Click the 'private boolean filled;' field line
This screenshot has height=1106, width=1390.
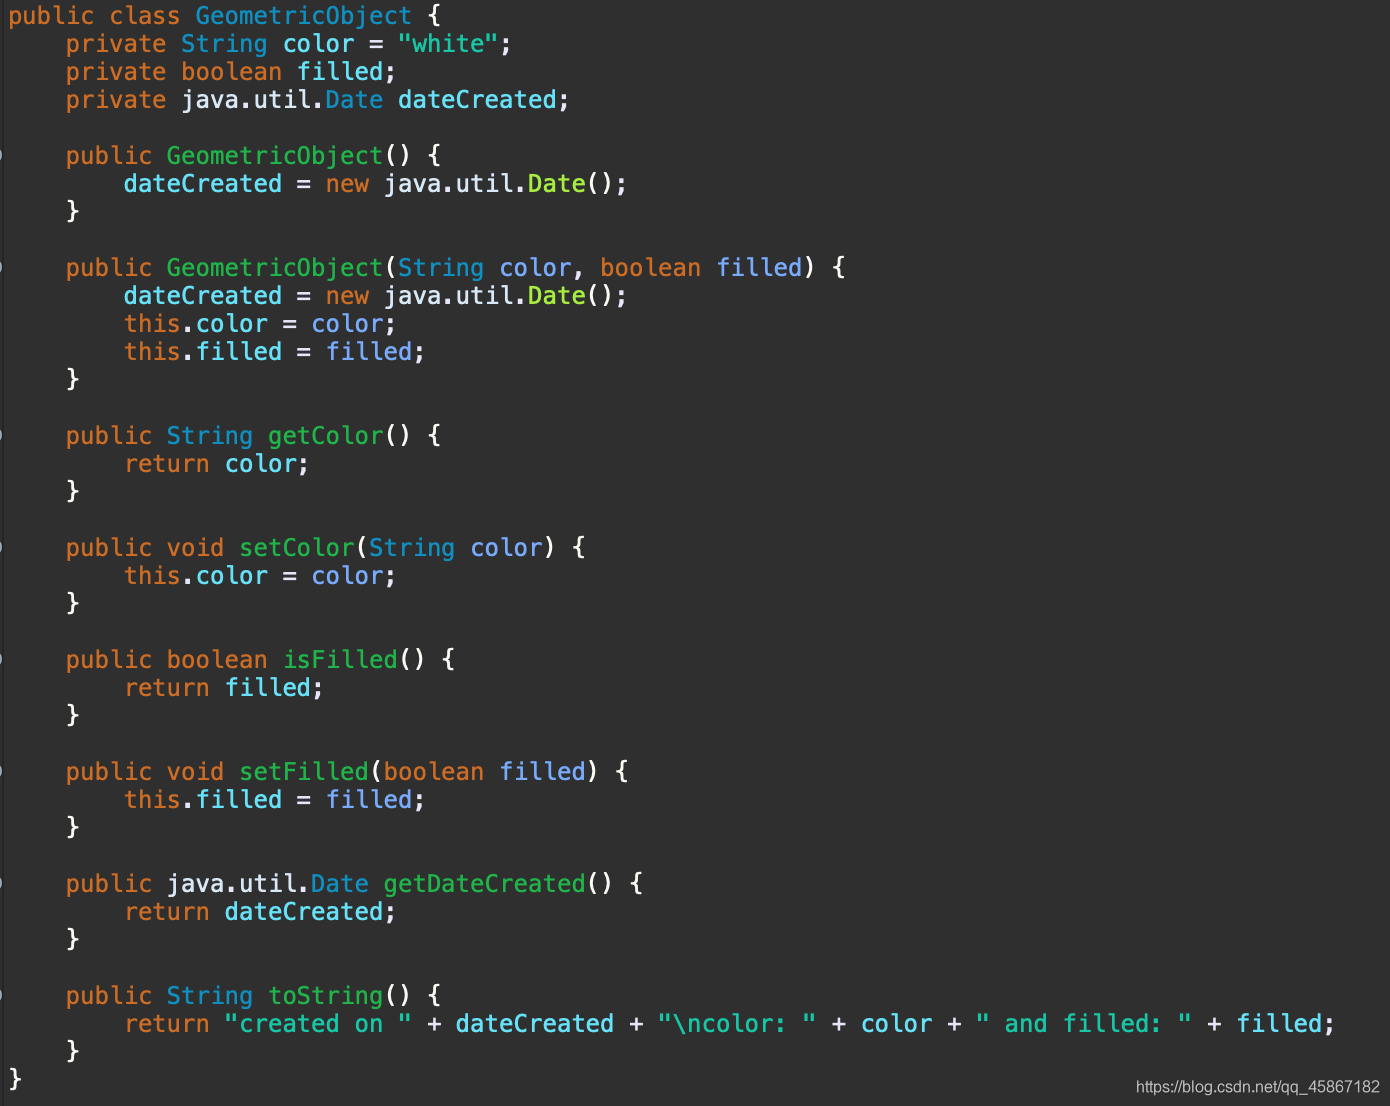click(x=231, y=72)
